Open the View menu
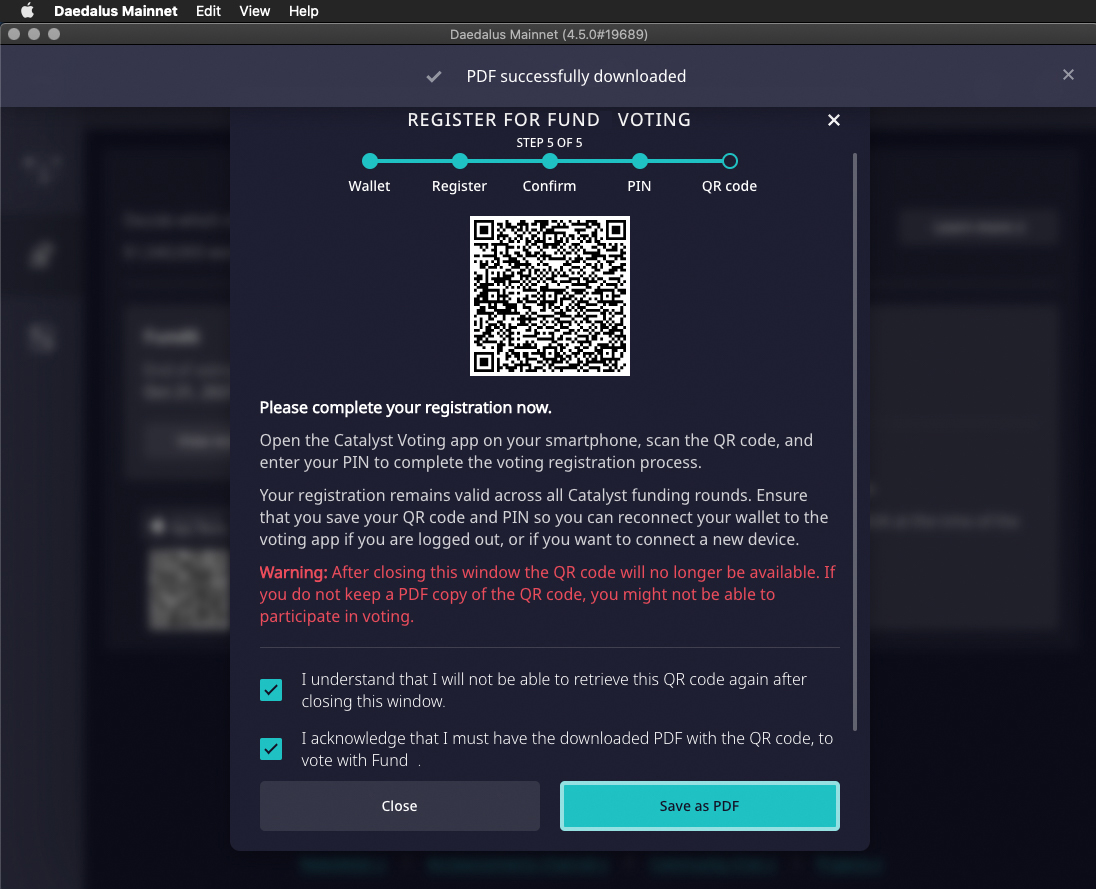Image resolution: width=1096 pixels, height=889 pixels. point(255,11)
